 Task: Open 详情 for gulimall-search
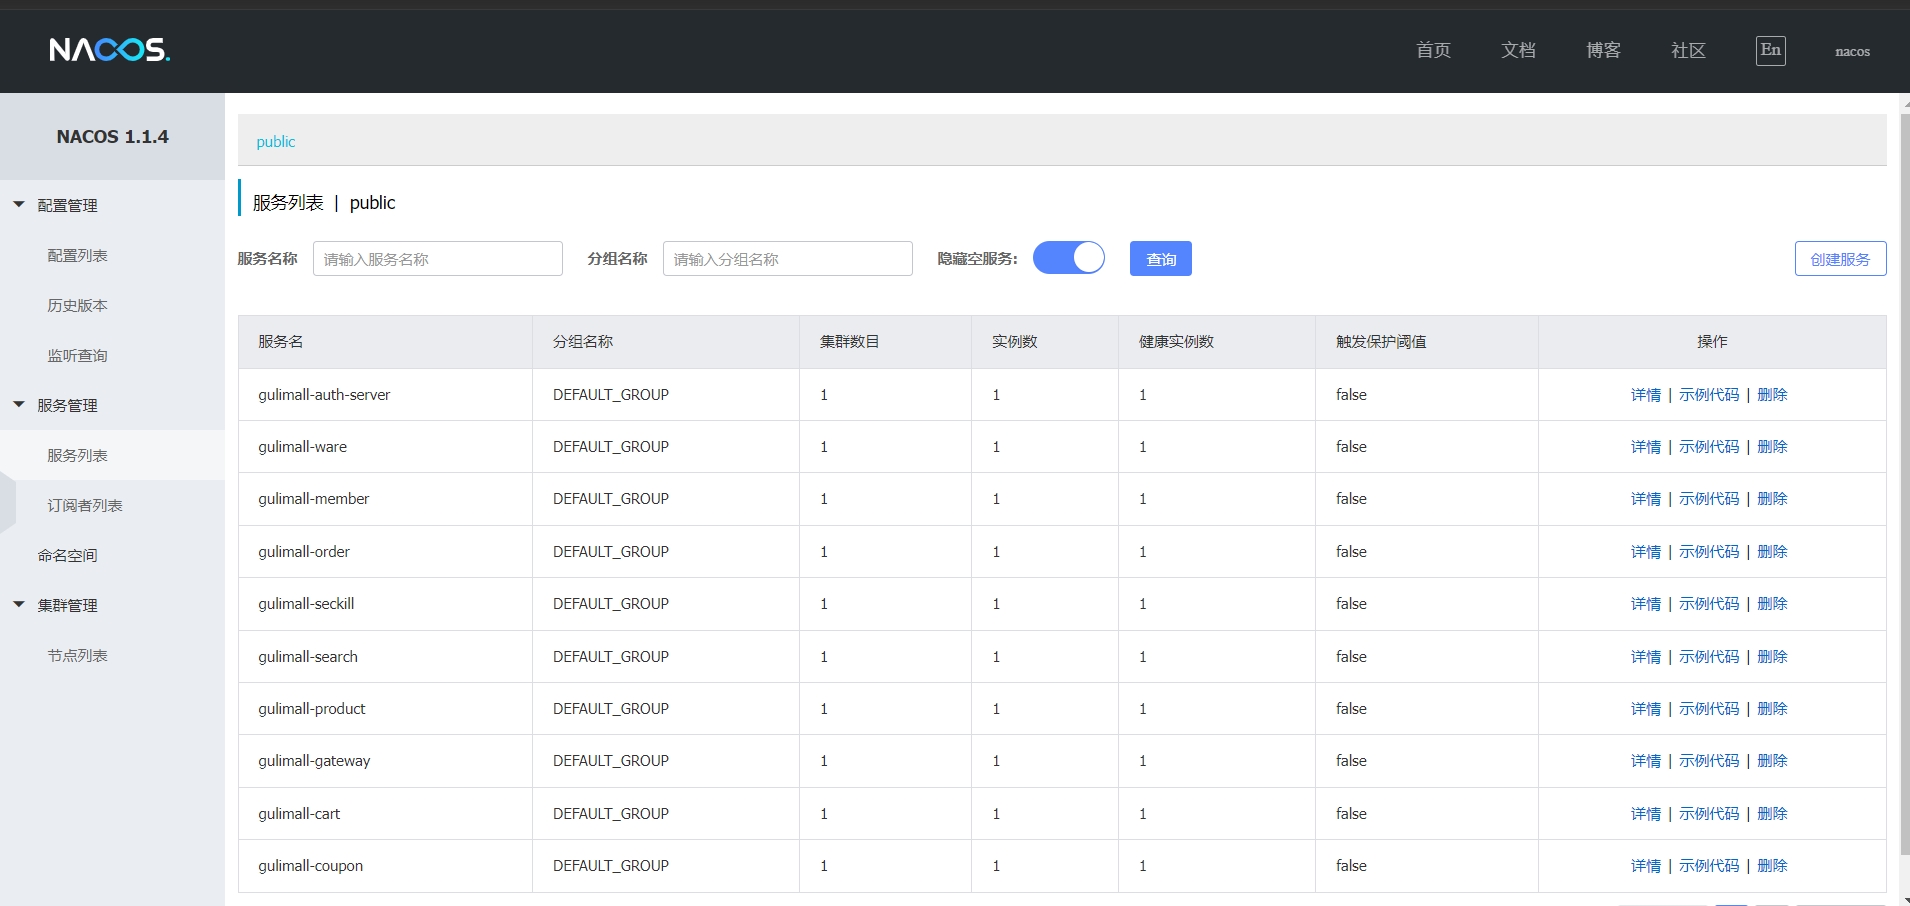click(1646, 657)
